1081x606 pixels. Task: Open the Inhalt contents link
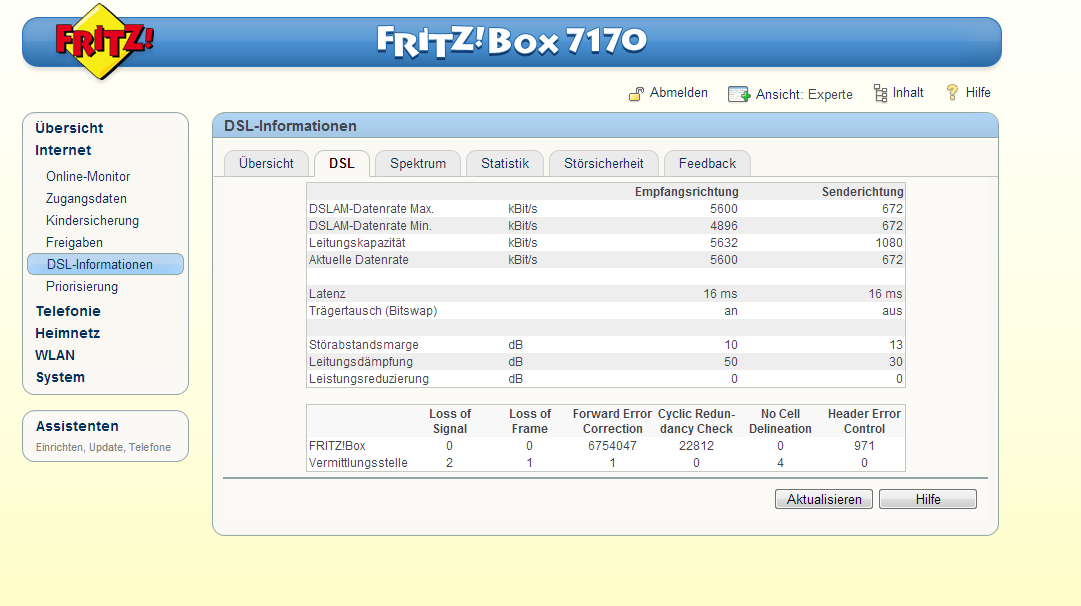coord(908,92)
